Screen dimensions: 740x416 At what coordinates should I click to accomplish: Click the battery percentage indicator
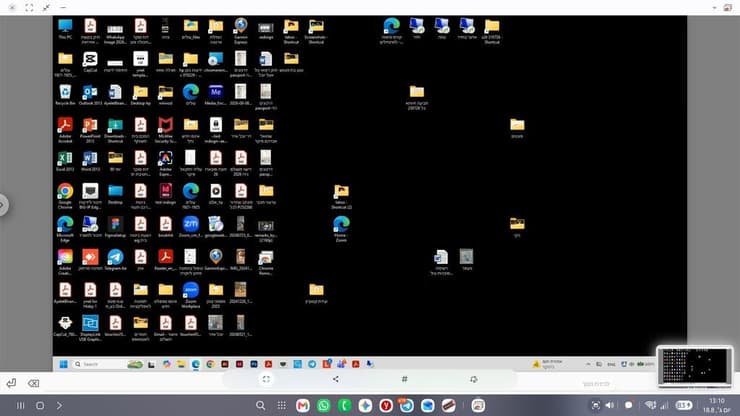[683, 405]
